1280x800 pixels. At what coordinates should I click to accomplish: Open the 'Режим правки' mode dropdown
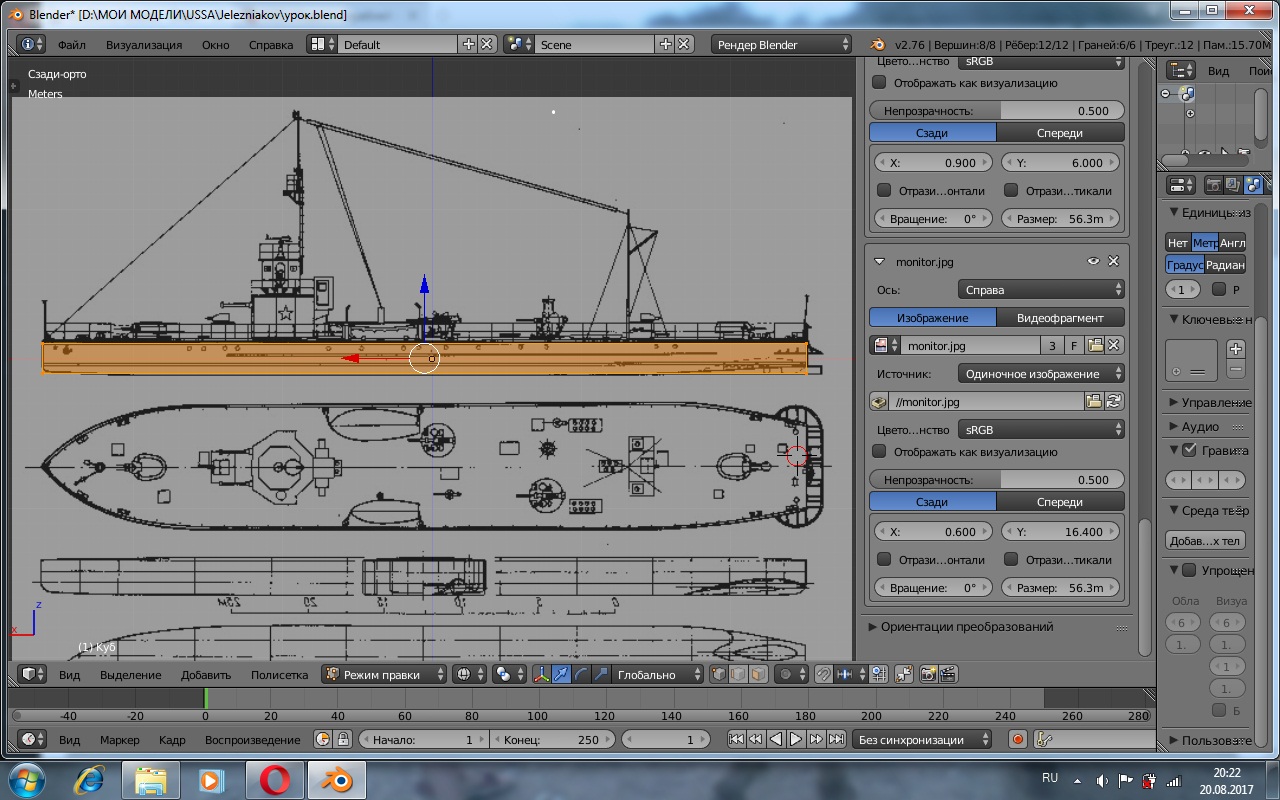point(385,675)
